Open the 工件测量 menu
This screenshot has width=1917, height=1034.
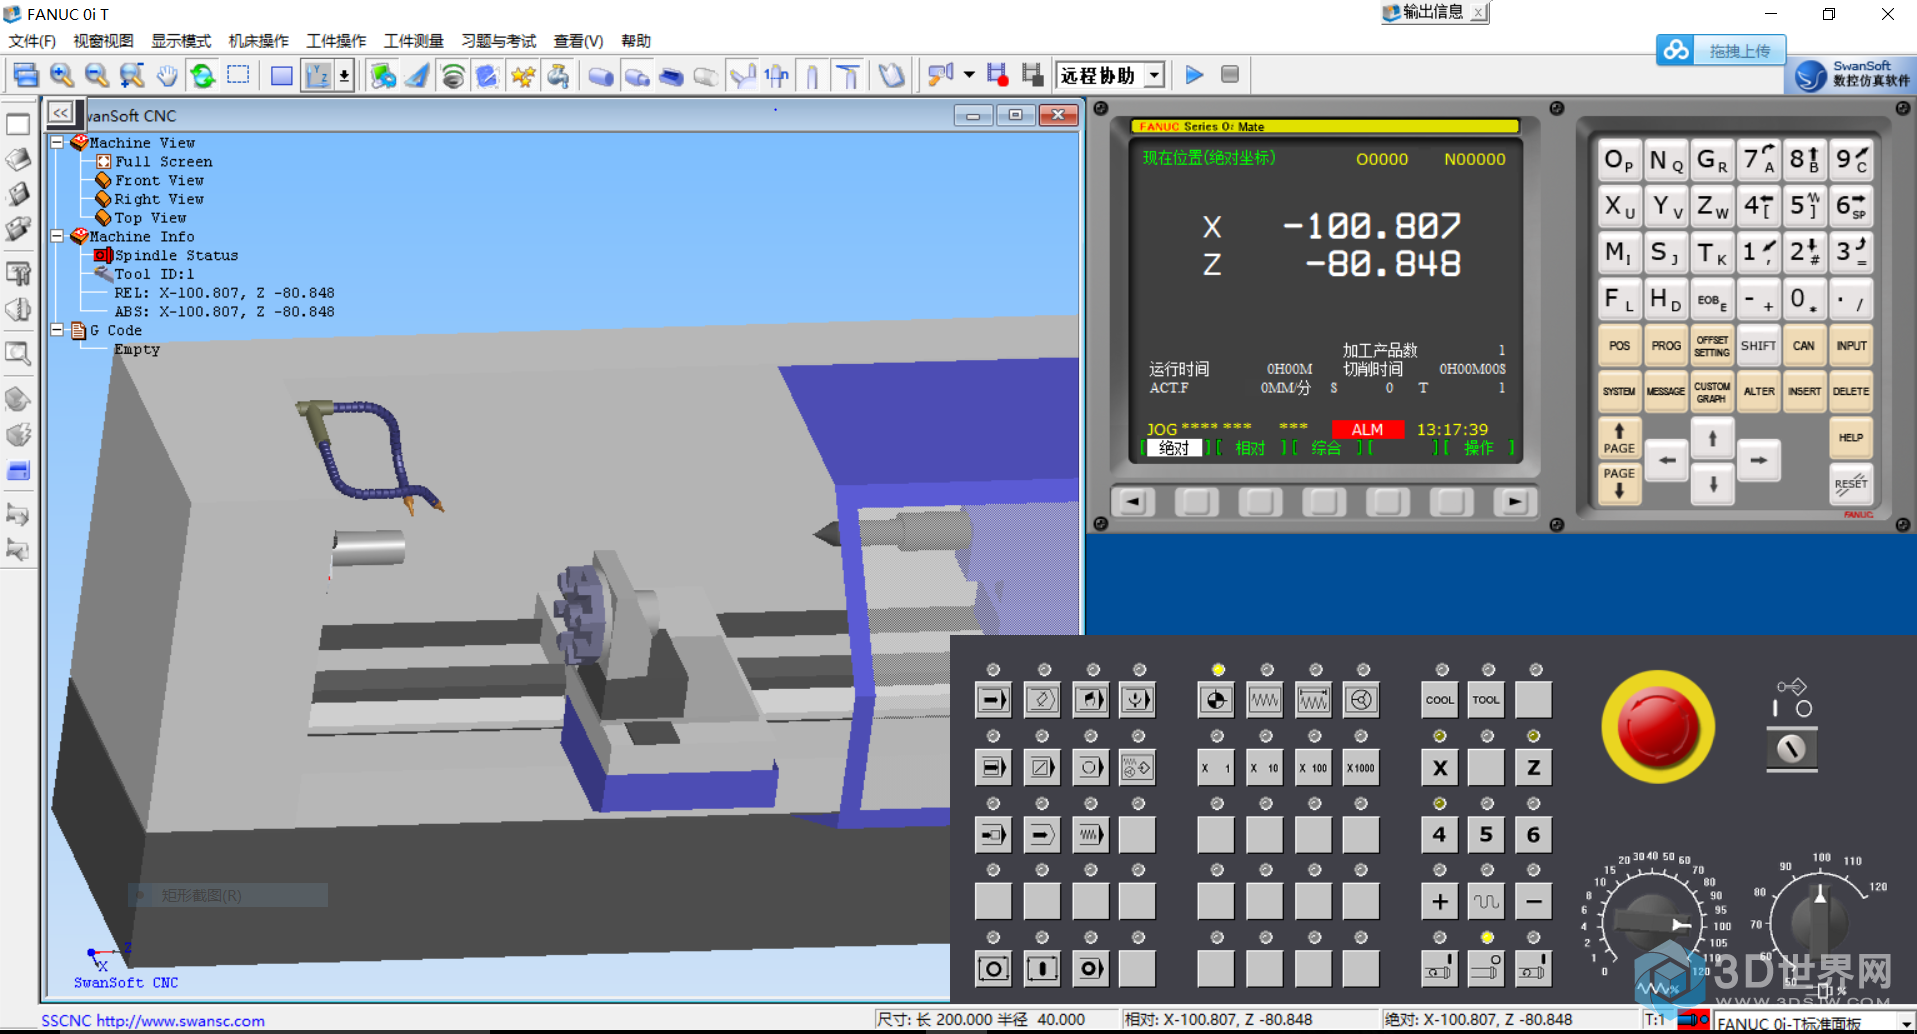414,41
